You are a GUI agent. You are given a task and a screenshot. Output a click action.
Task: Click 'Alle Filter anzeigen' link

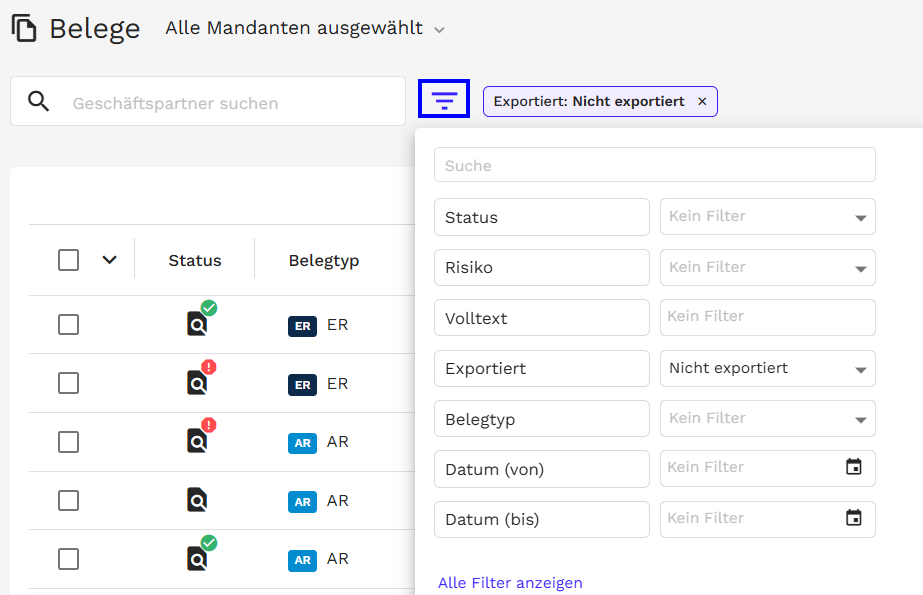point(510,583)
